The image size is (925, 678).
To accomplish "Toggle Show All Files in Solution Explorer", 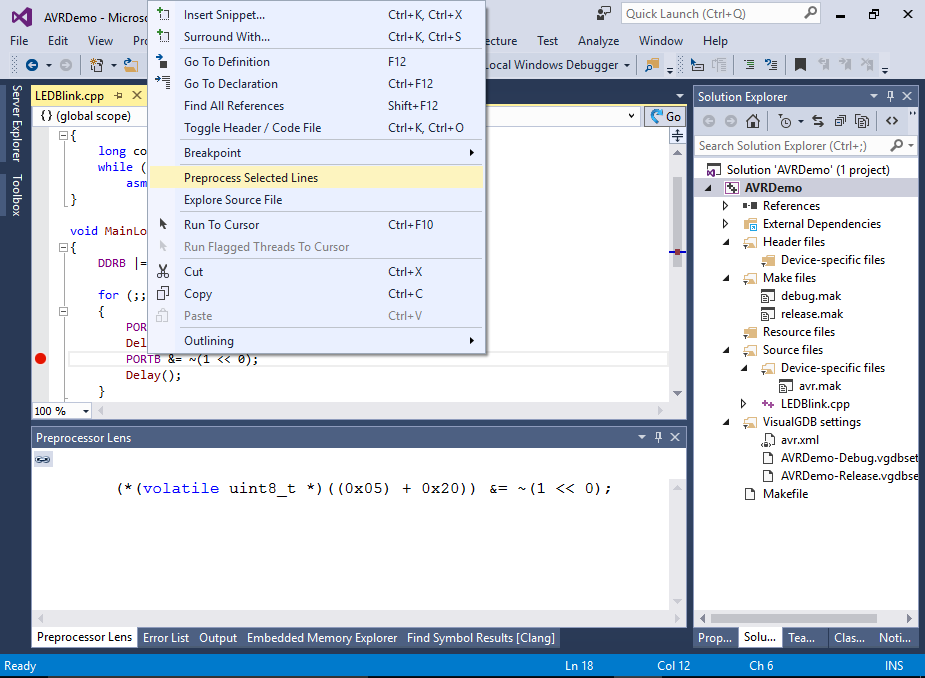I will coord(862,121).
